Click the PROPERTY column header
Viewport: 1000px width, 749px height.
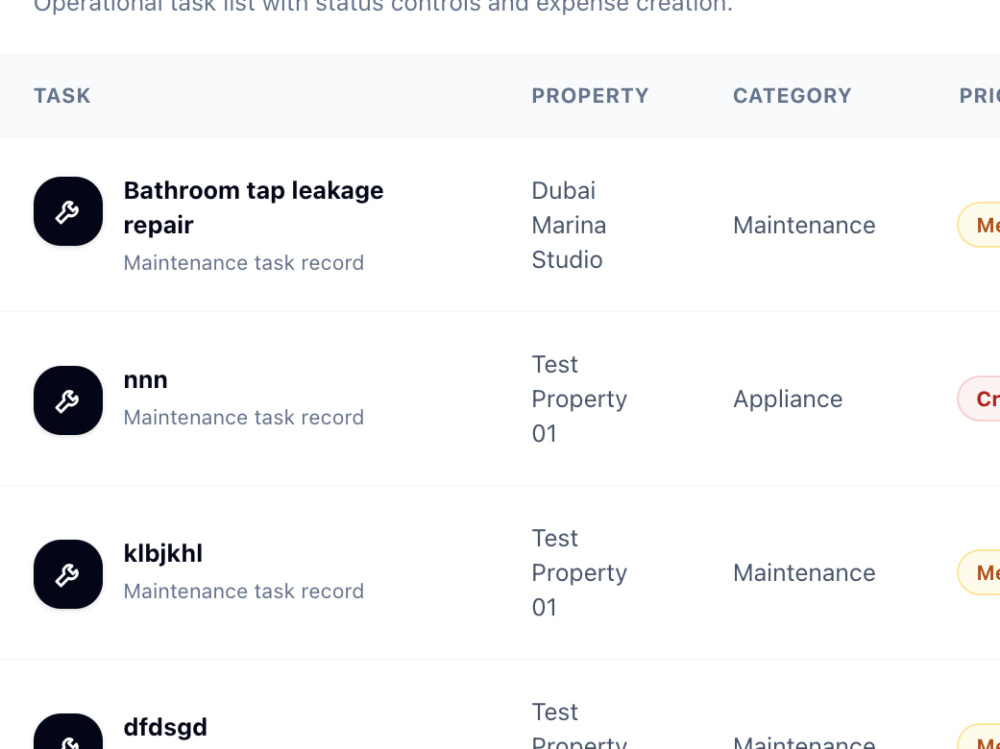pyautogui.click(x=590, y=96)
